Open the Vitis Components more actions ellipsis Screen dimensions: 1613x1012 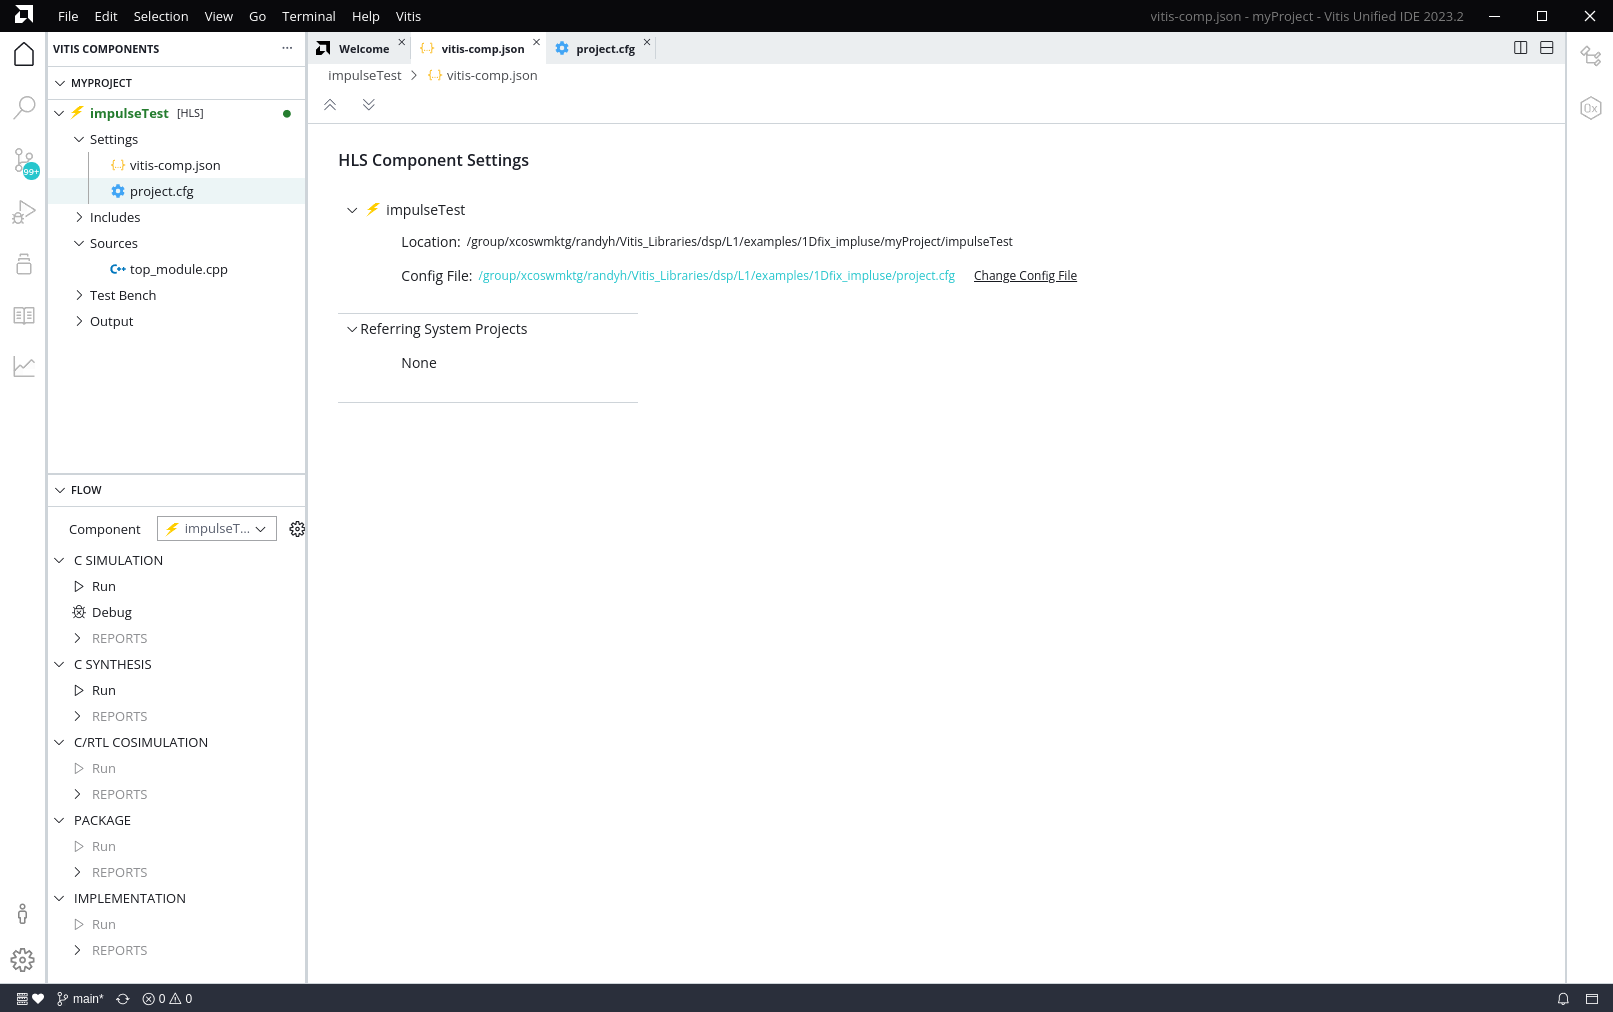coord(287,48)
